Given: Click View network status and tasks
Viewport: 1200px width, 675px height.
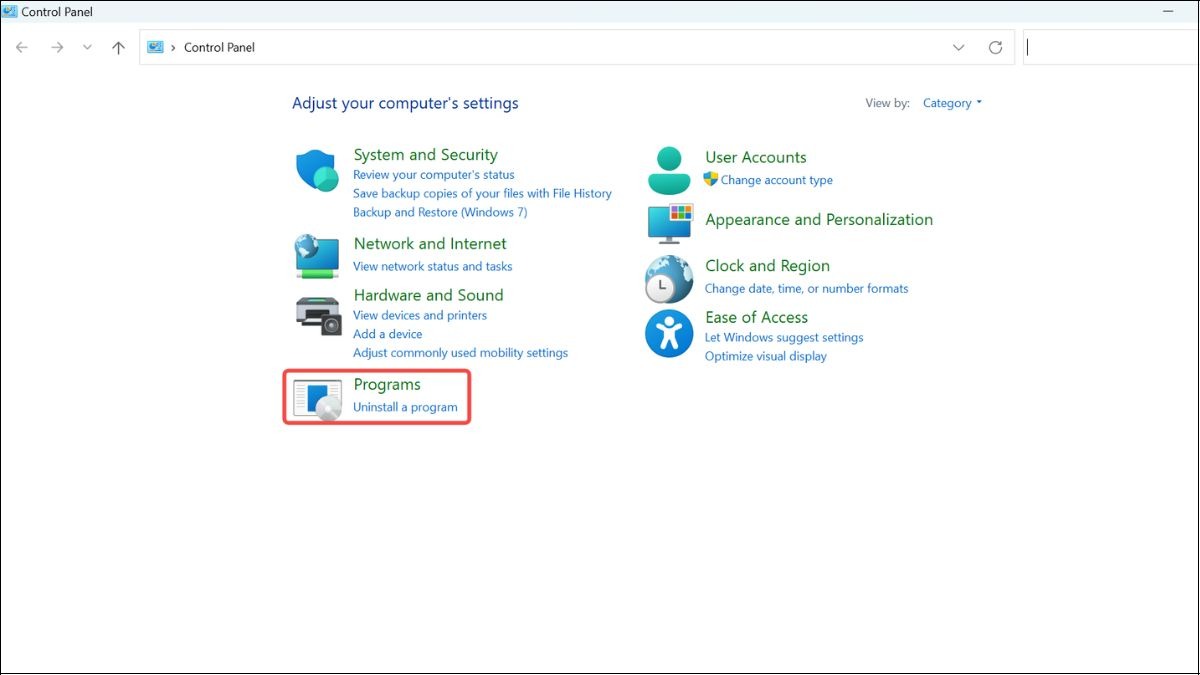Looking at the screenshot, I should [432, 266].
